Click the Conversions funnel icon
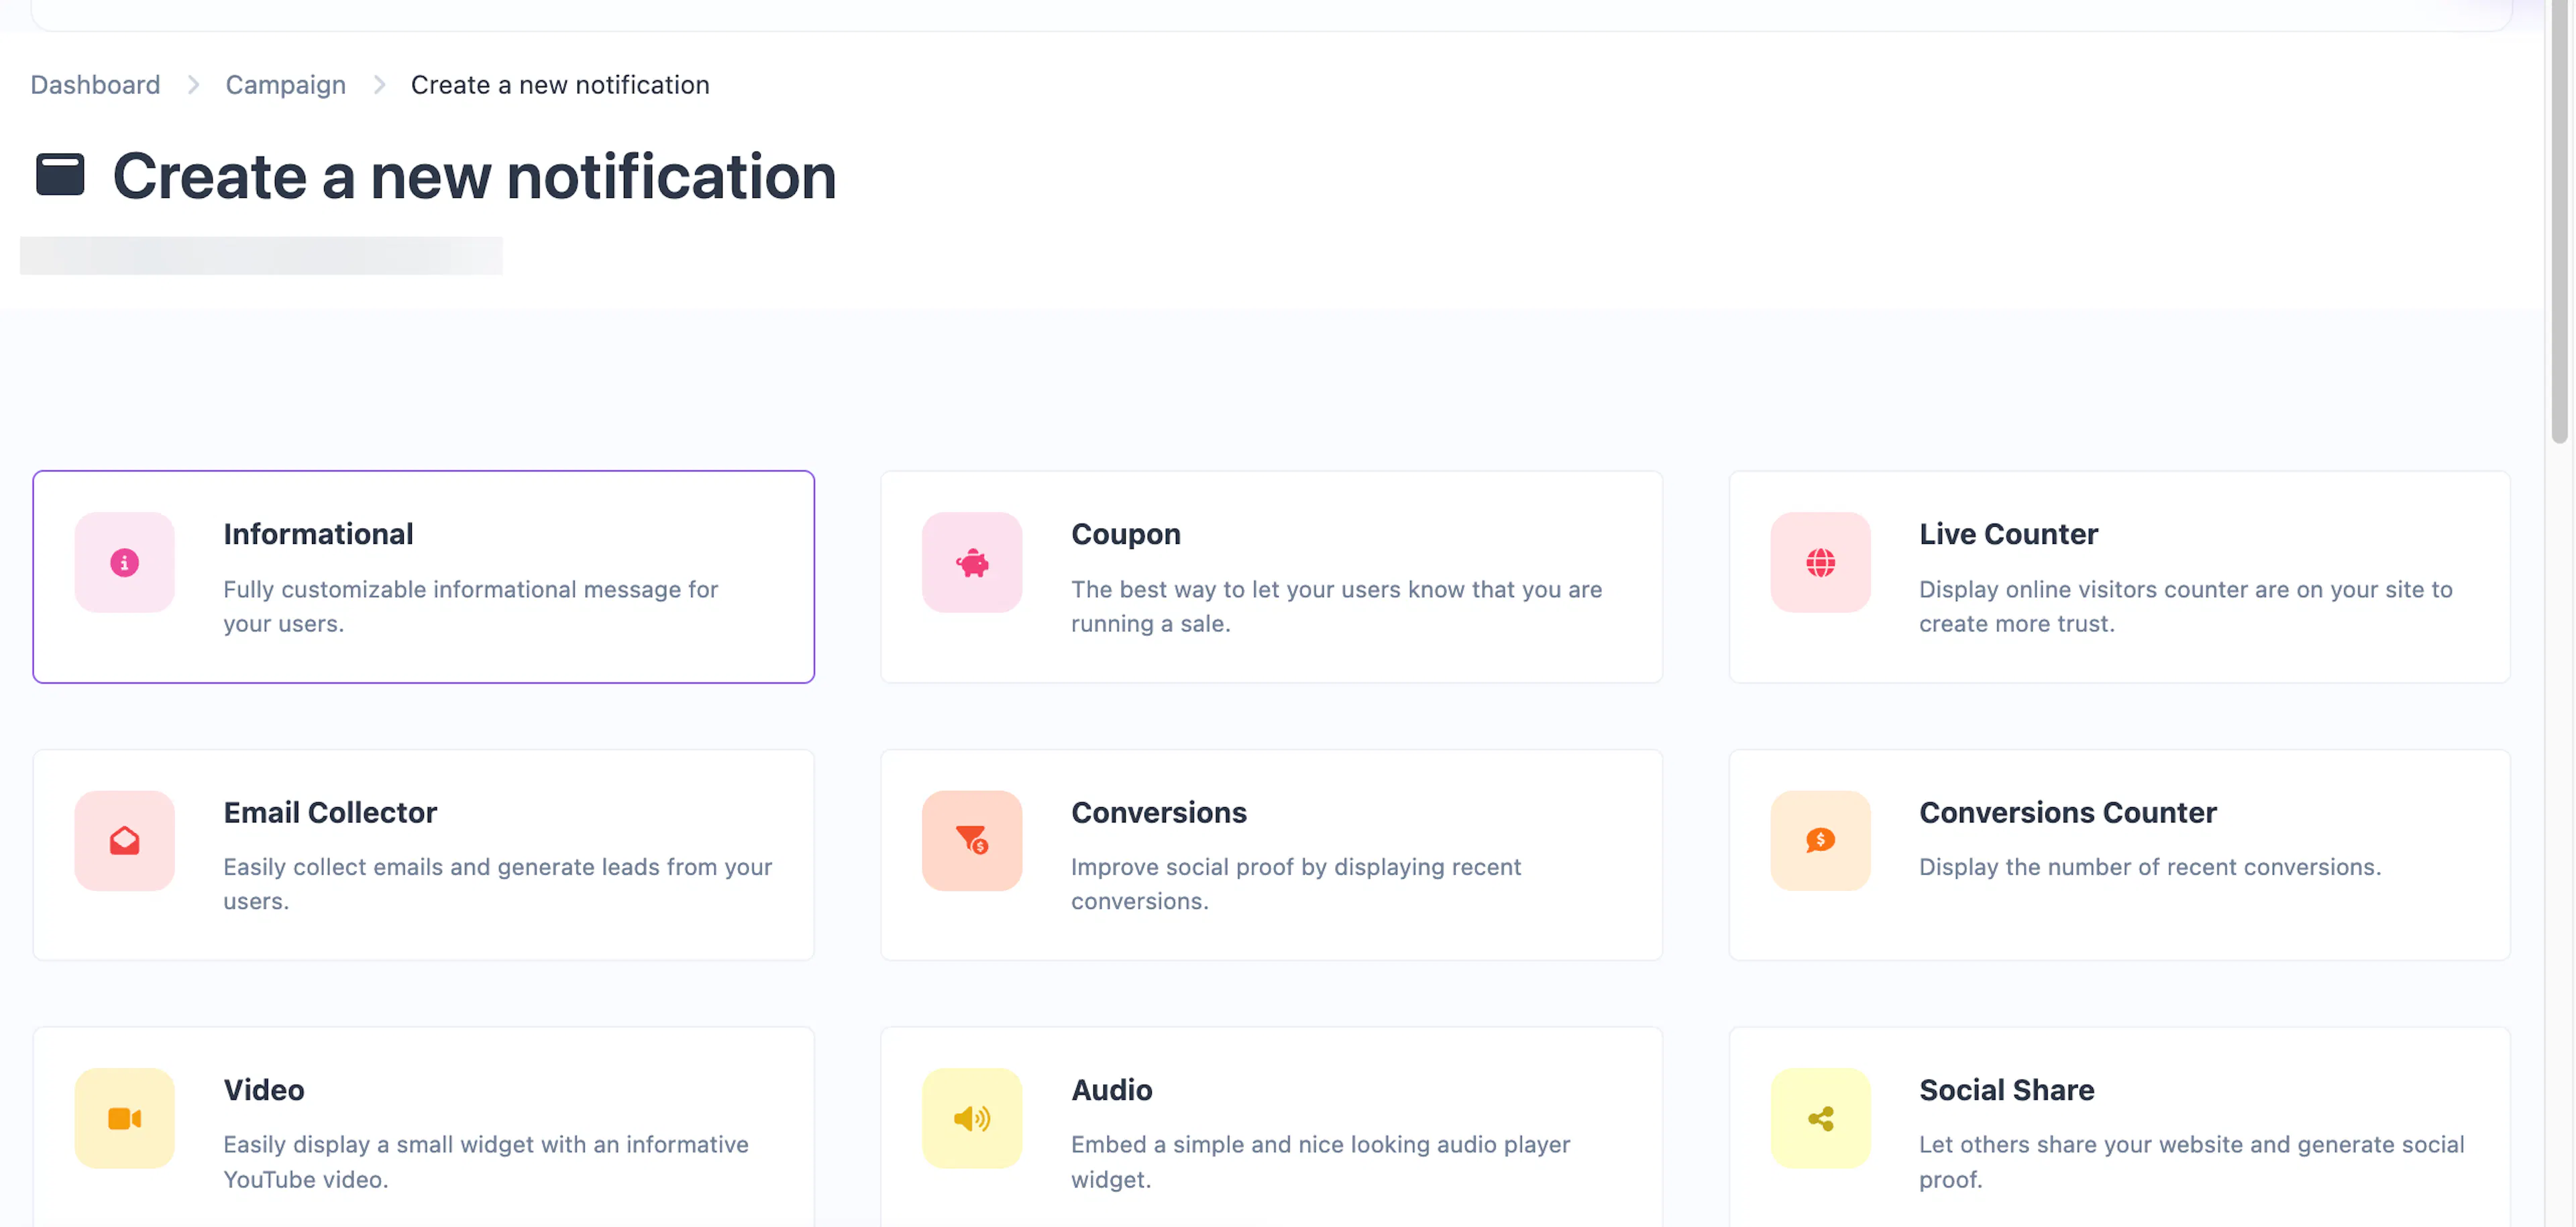The image size is (2576, 1227). click(972, 840)
